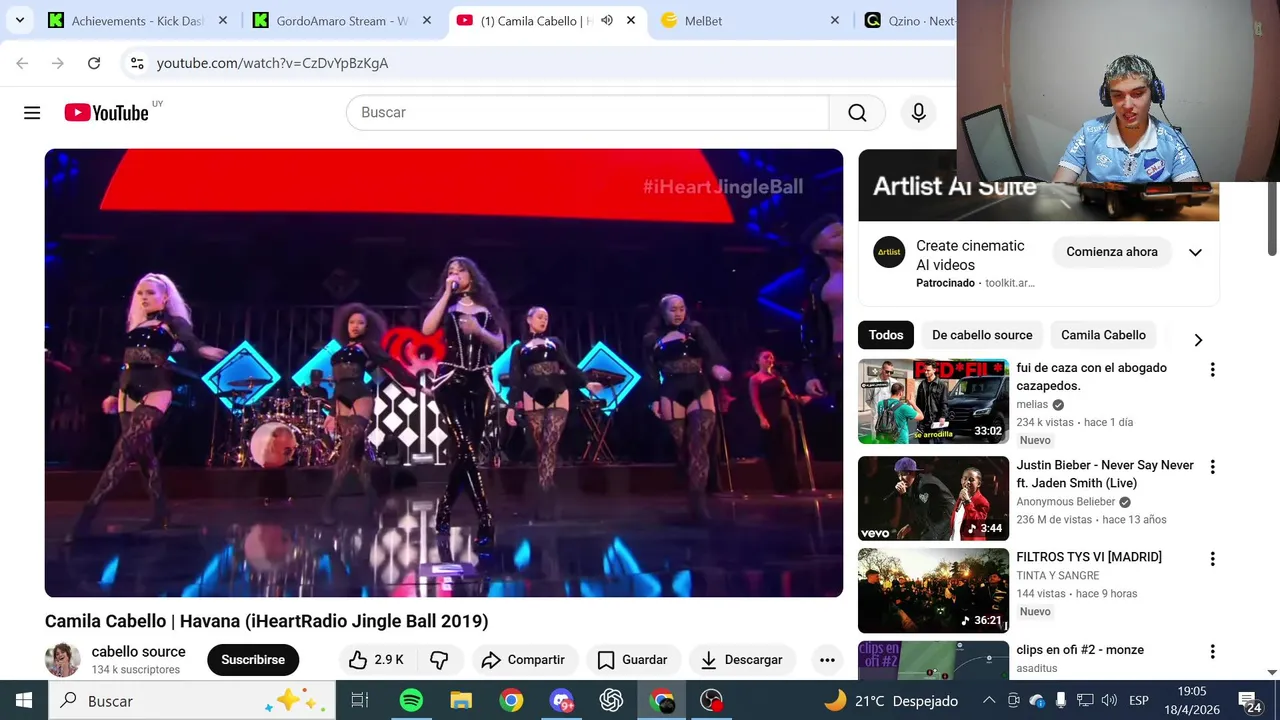This screenshot has height=720, width=1280.
Task: Switch to the MelBet tab
Action: click(750, 20)
